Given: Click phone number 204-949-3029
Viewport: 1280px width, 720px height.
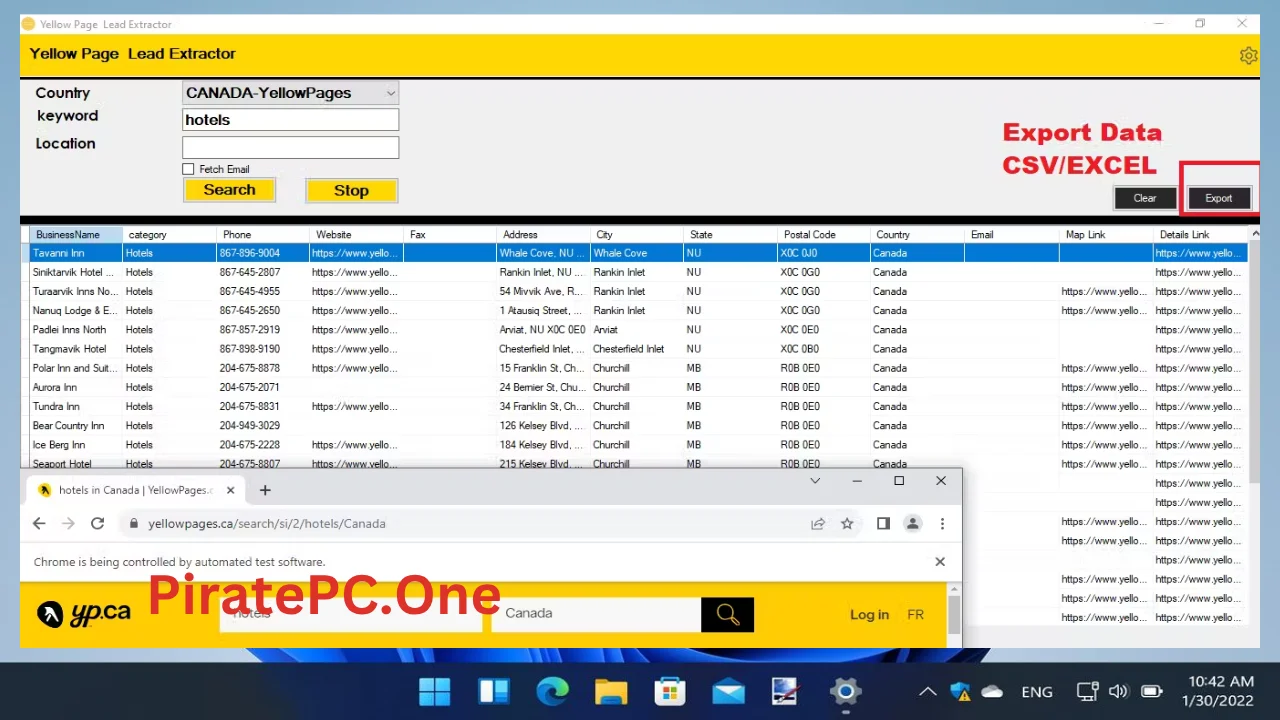Looking at the screenshot, I should [249, 426].
